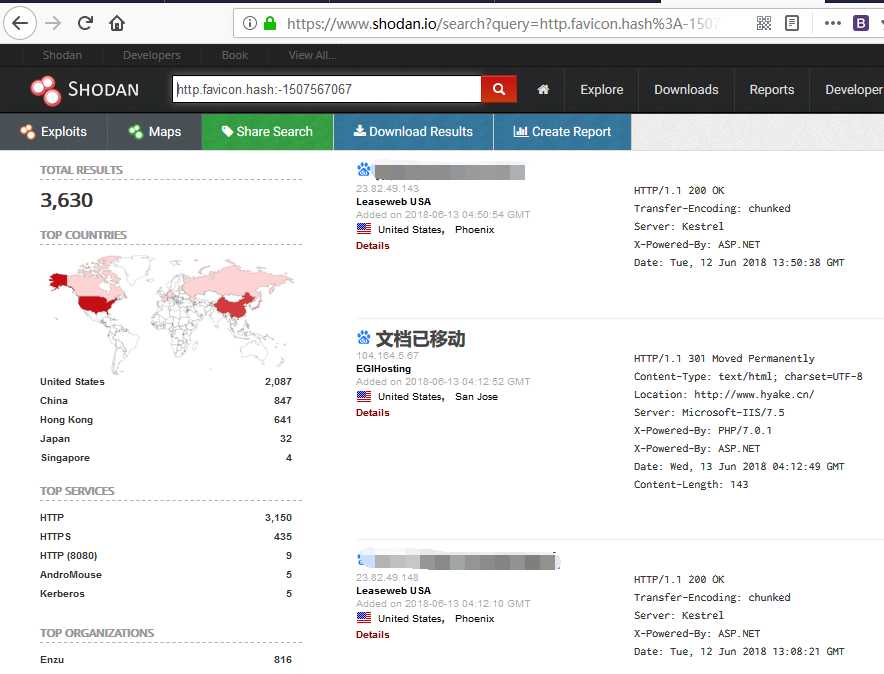Click the green padlock security icon
Image resolution: width=884 pixels, height=674 pixels.
(x=270, y=23)
